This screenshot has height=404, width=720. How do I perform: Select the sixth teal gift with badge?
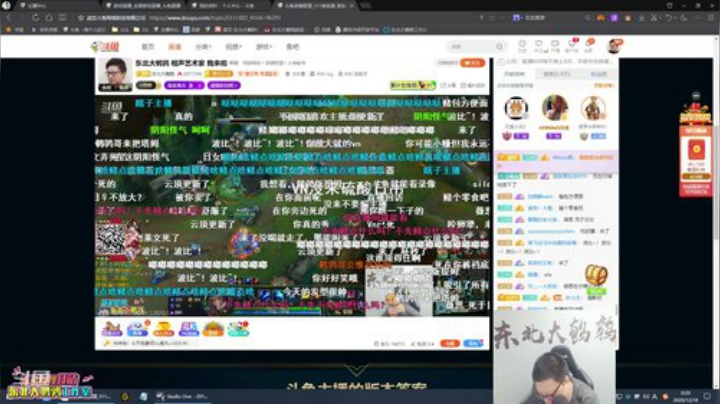[x=238, y=329]
